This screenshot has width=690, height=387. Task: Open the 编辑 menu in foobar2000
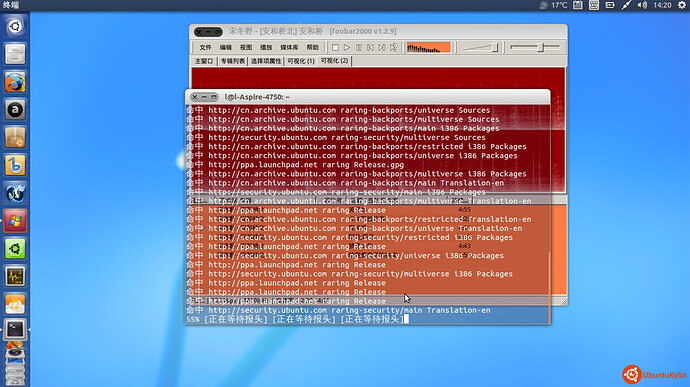[225, 48]
